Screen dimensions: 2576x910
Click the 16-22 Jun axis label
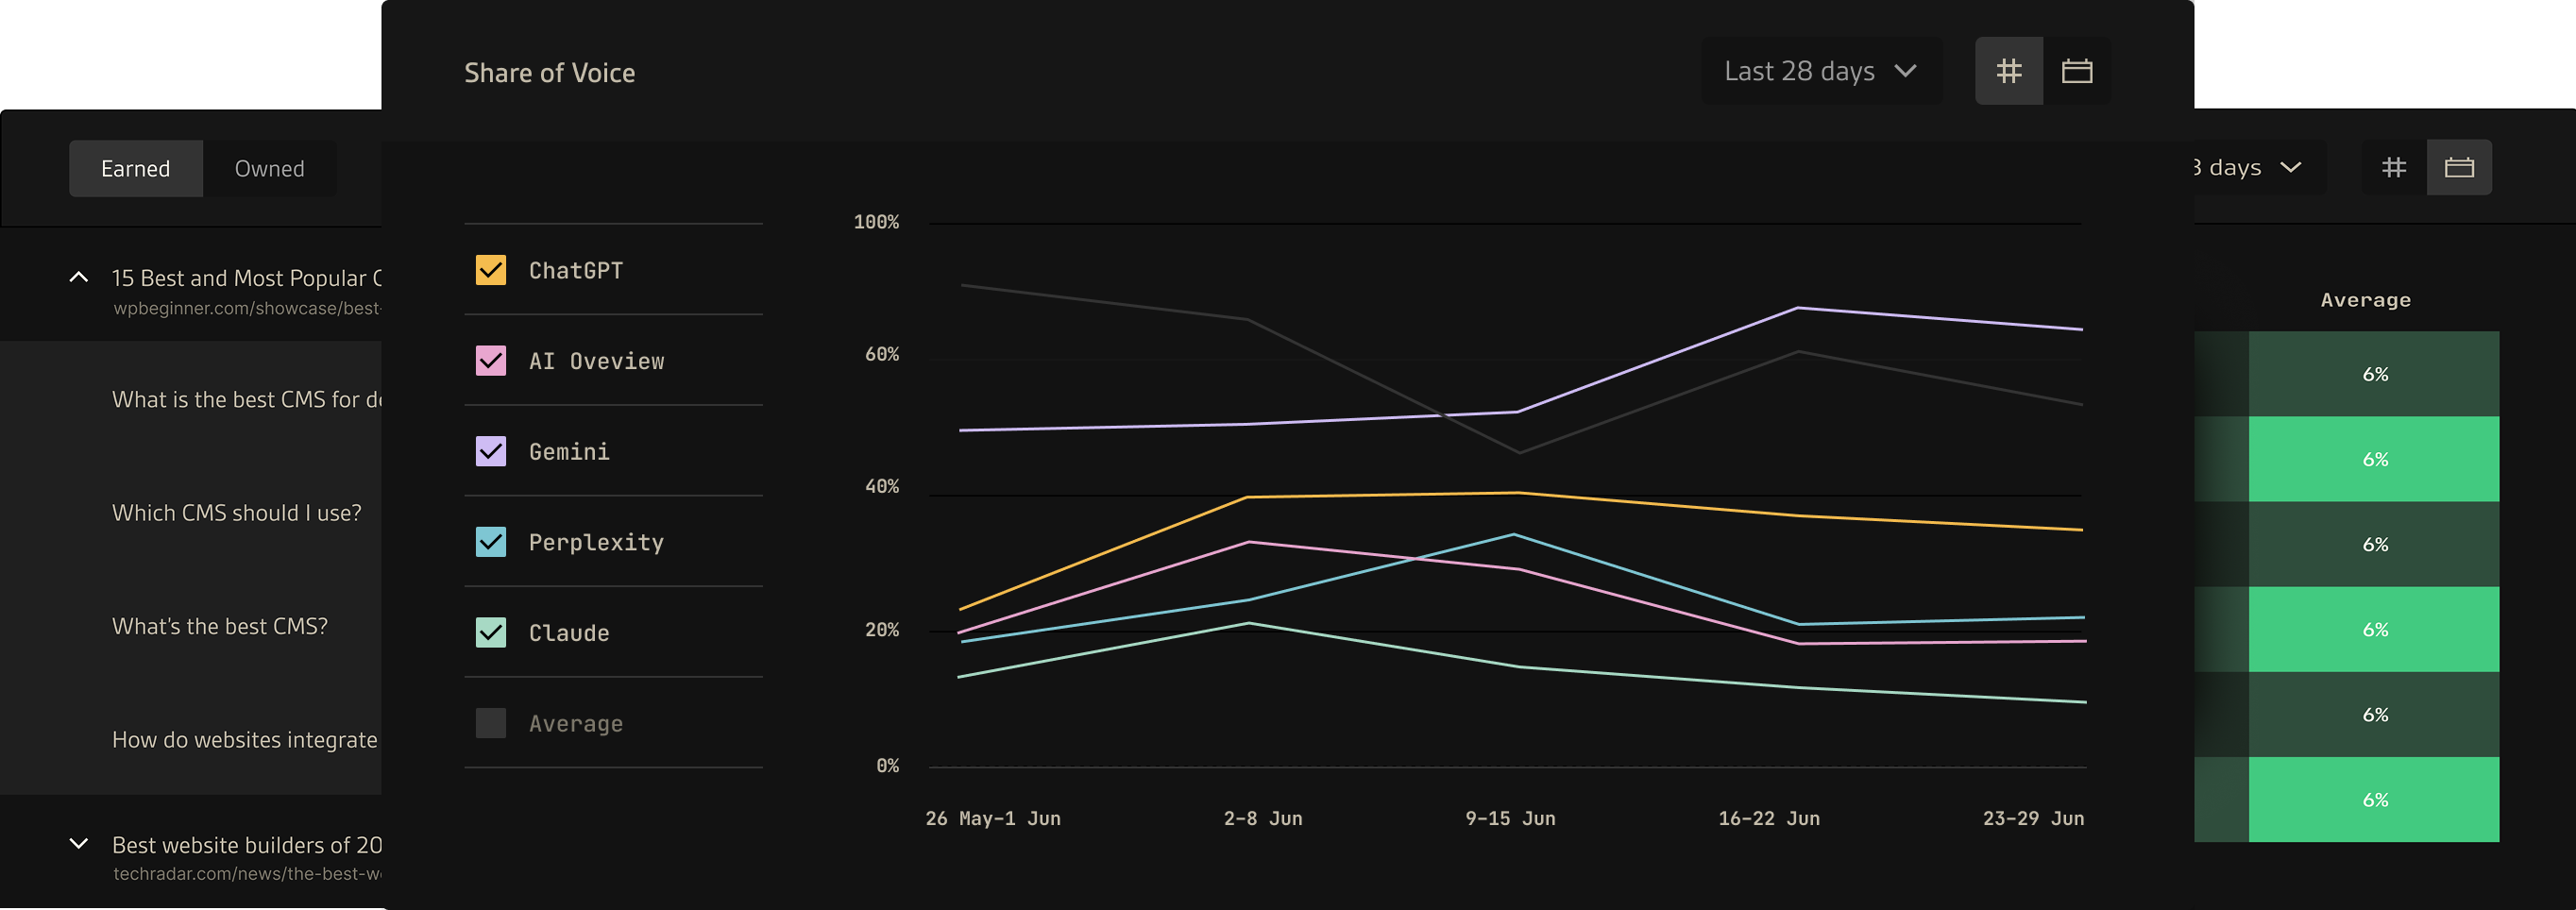pyautogui.click(x=1768, y=818)
